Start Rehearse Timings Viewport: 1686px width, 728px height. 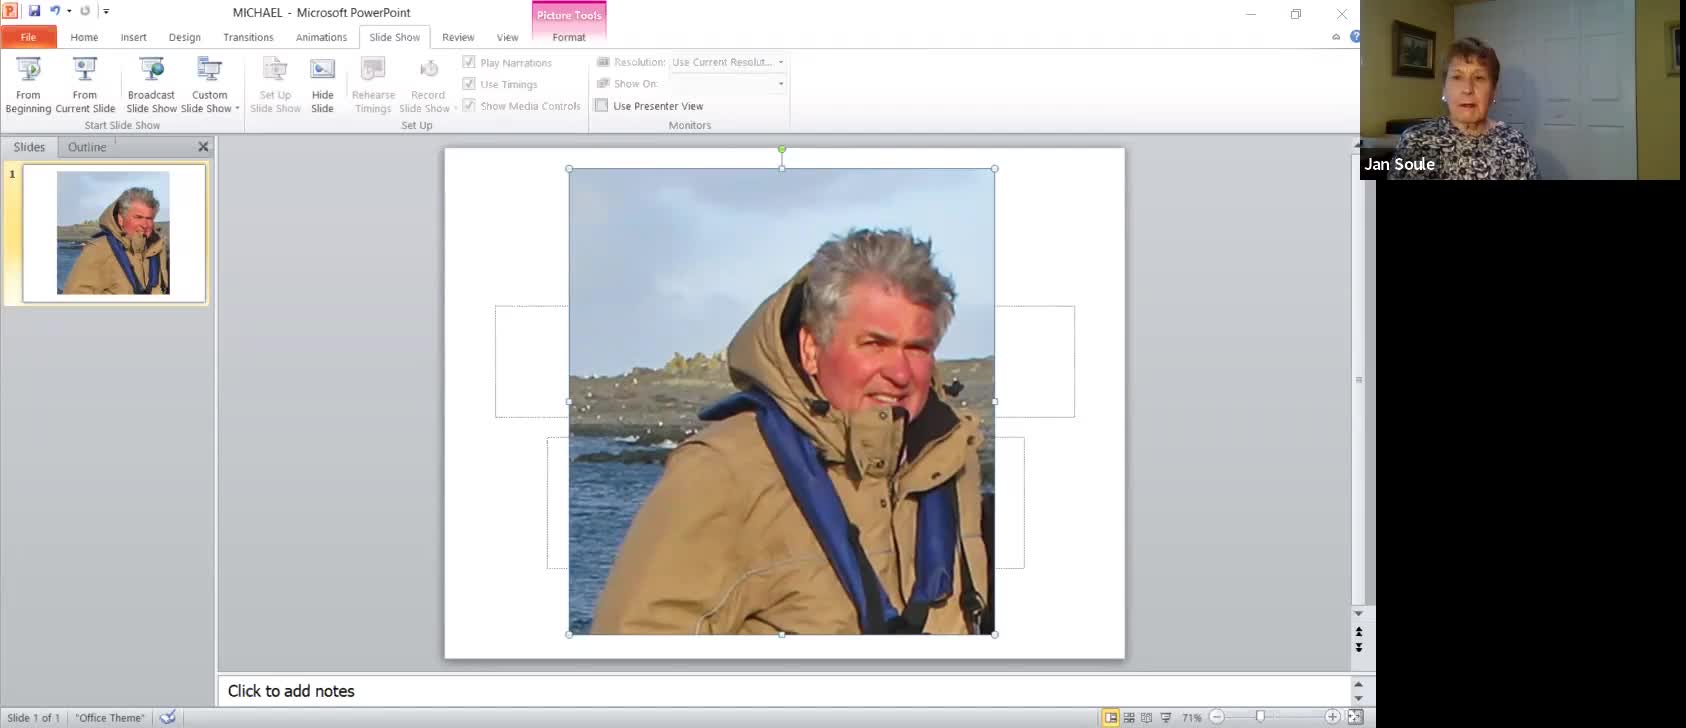pos(373,85)
